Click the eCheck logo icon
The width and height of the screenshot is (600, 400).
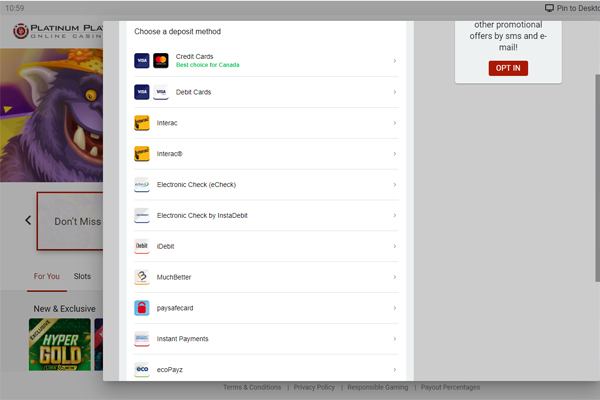pyautogui.click(x=142, y=184)
